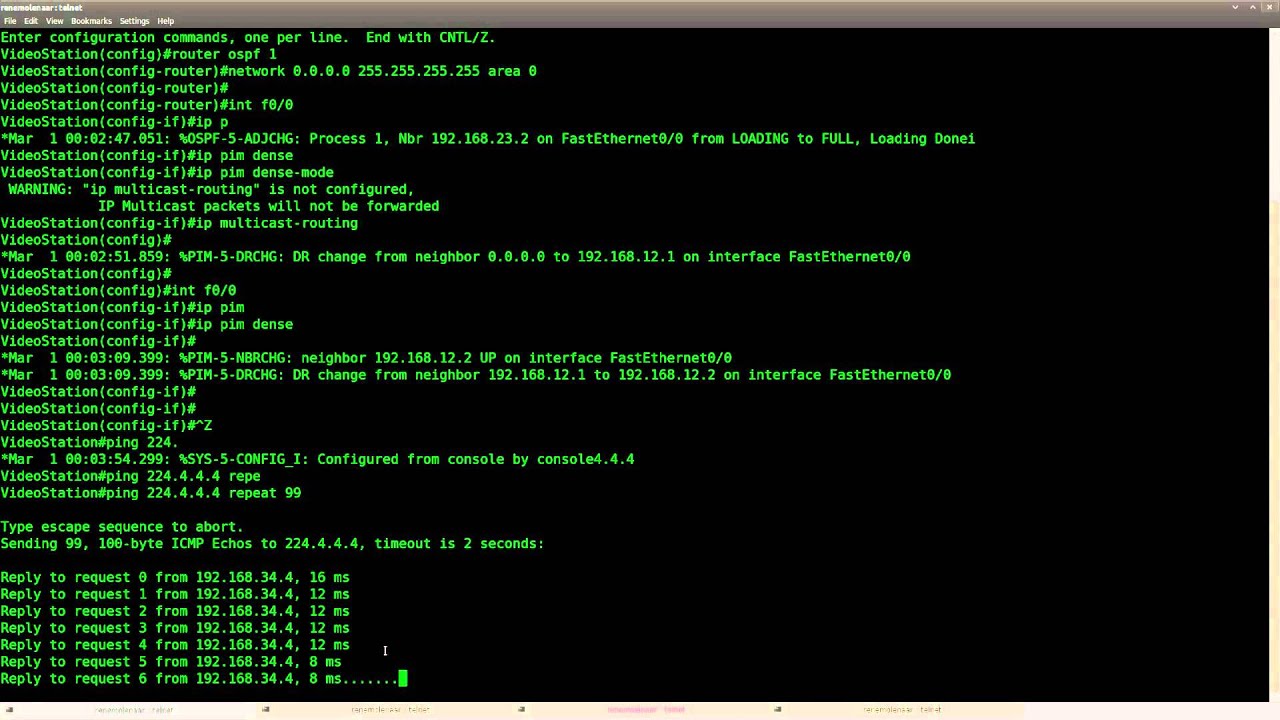Click the 'ip multicast-routing' command line

179,223
